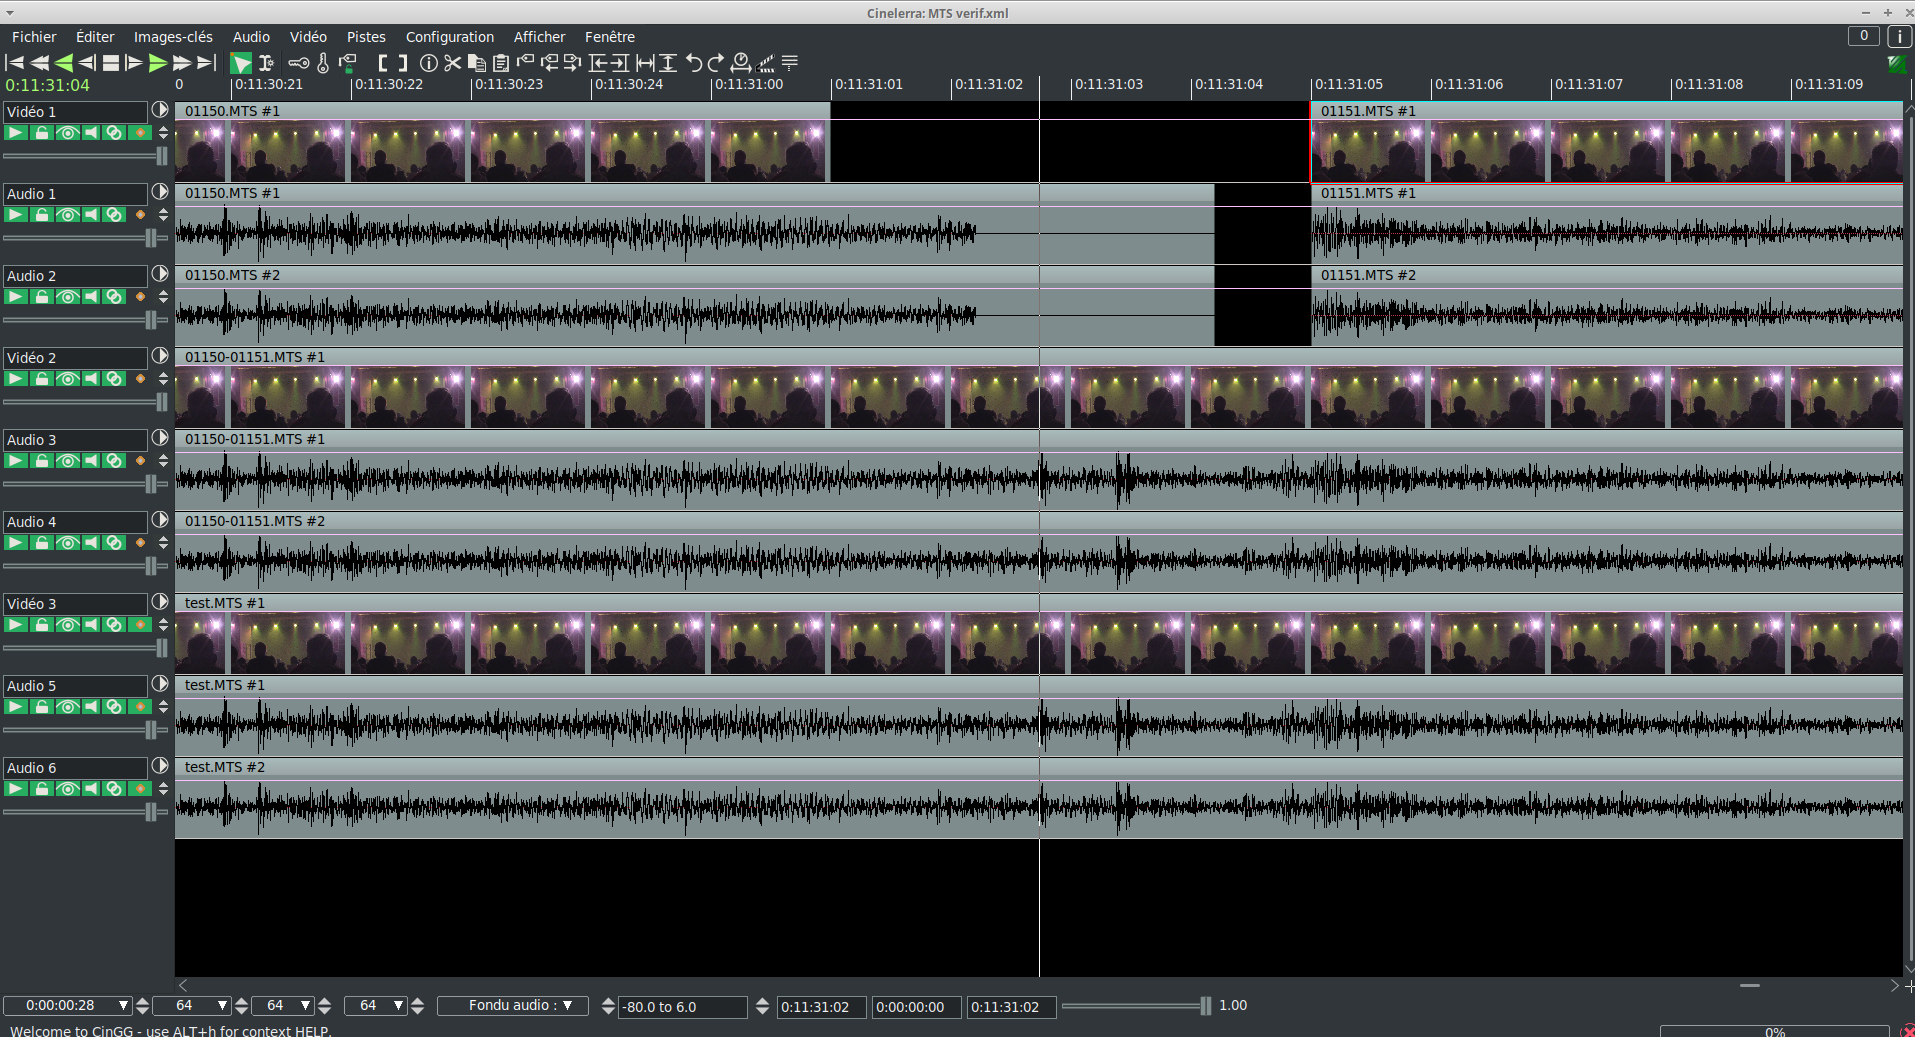The image size is (1915, 1037).
Task: Click the Vidéo 3 track name field
Action: (75, 604)
